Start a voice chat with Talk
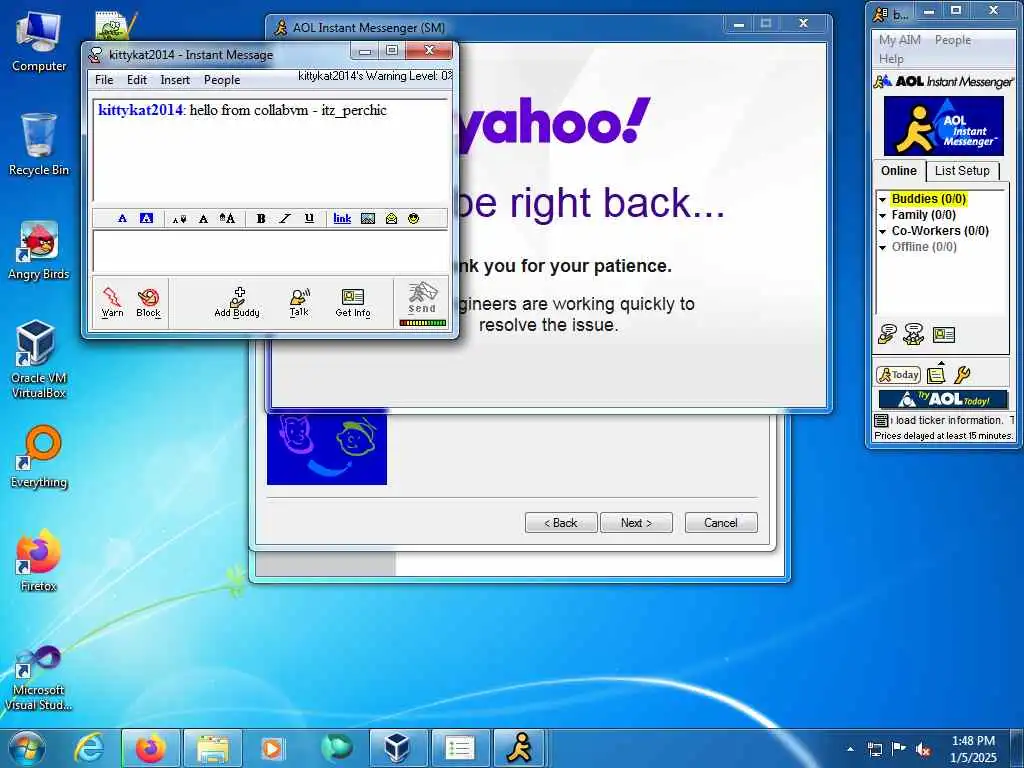 pyautogui.click(x=299, y=302)
